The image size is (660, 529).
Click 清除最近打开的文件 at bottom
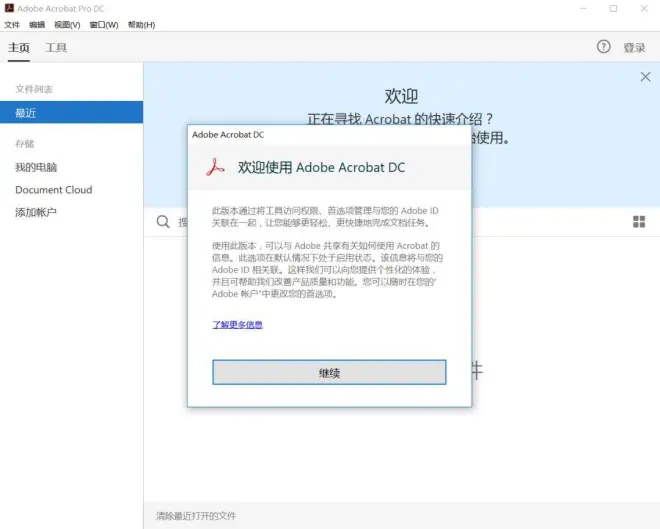point(196,516)
